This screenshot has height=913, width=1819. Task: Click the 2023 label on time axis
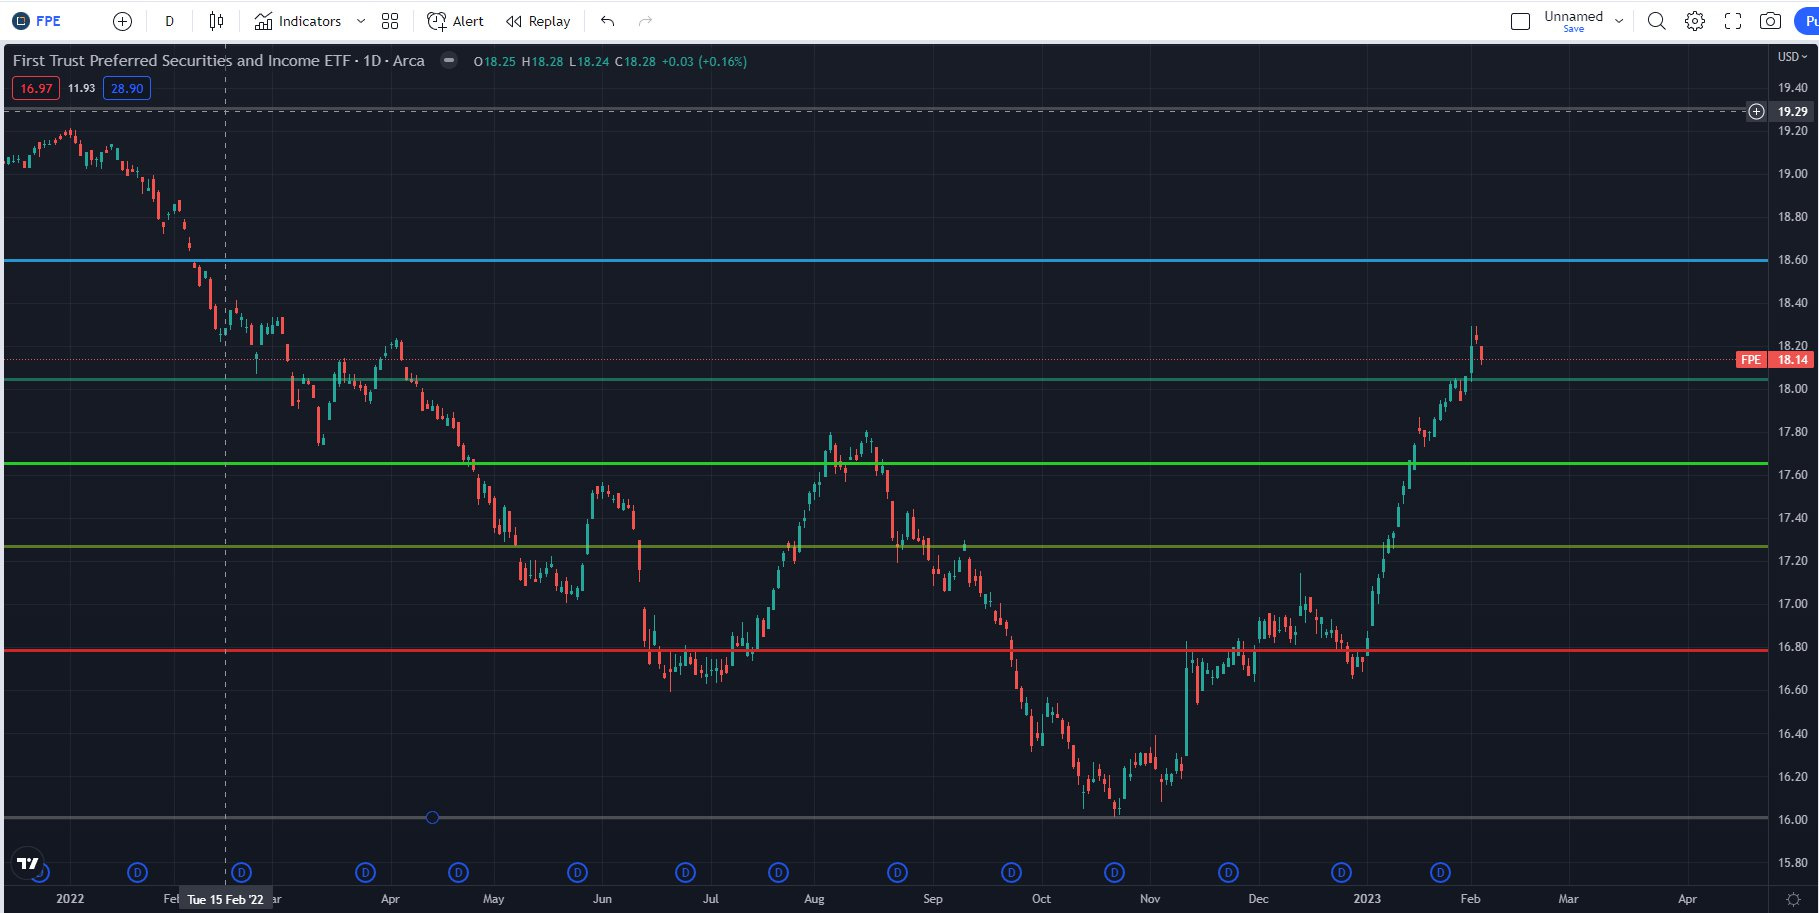pyautogui.click(x=1367, y=899)
